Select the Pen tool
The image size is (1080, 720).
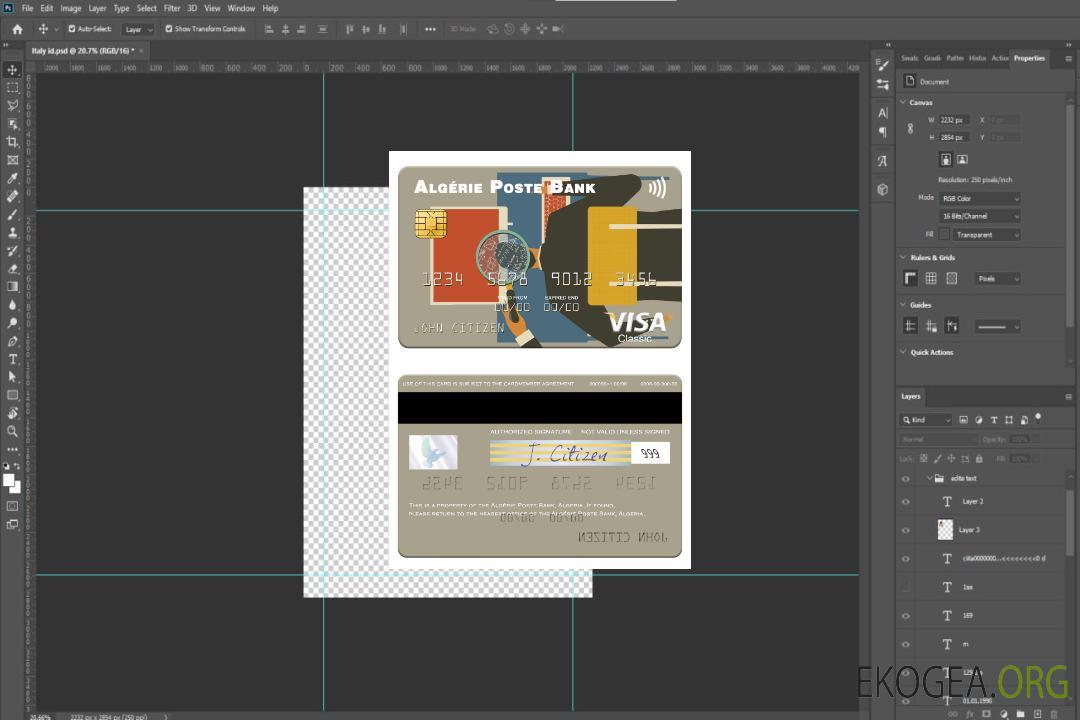[12, 341]
